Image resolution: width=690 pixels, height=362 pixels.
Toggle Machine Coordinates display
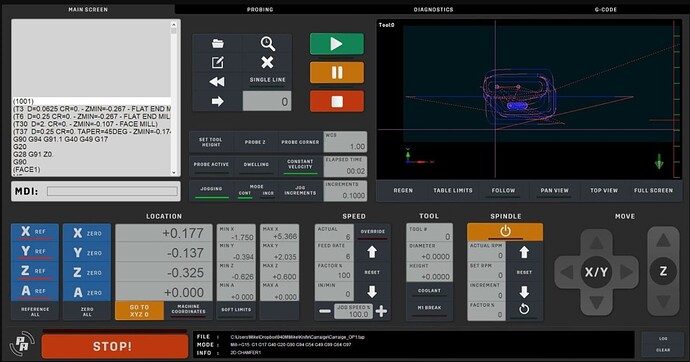click(188, 310)
